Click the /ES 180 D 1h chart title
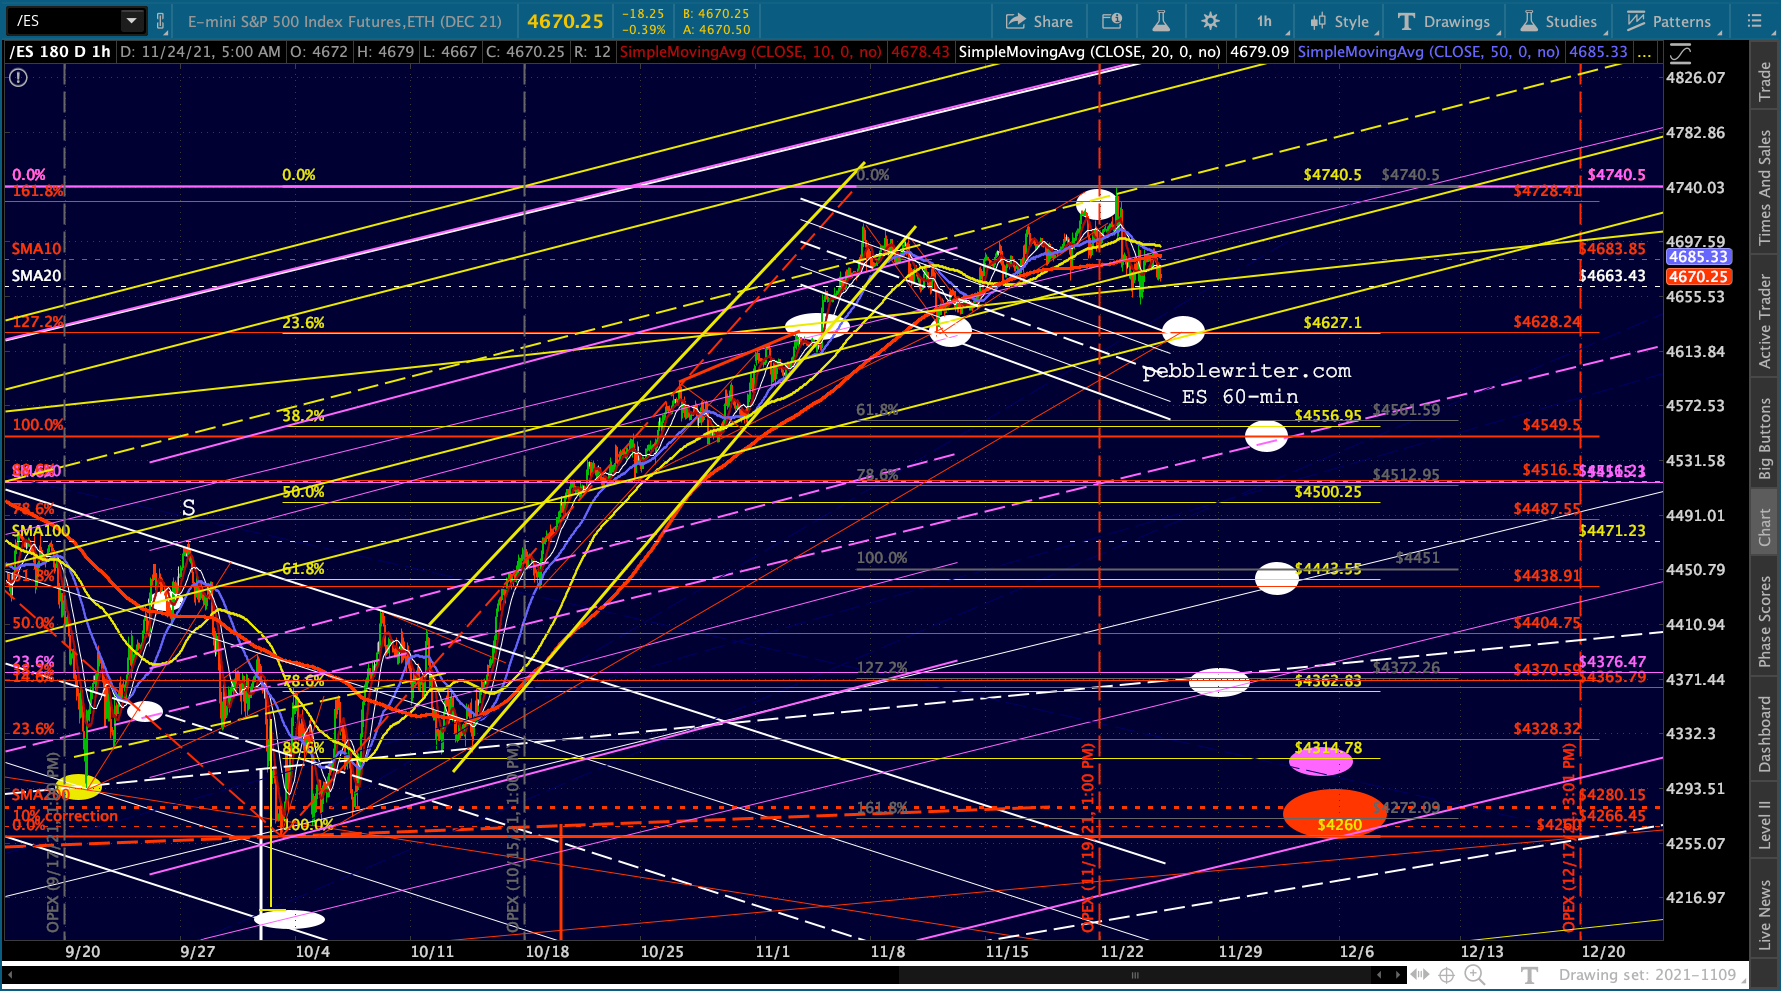1781x991 pixels. tap(60, 52)
